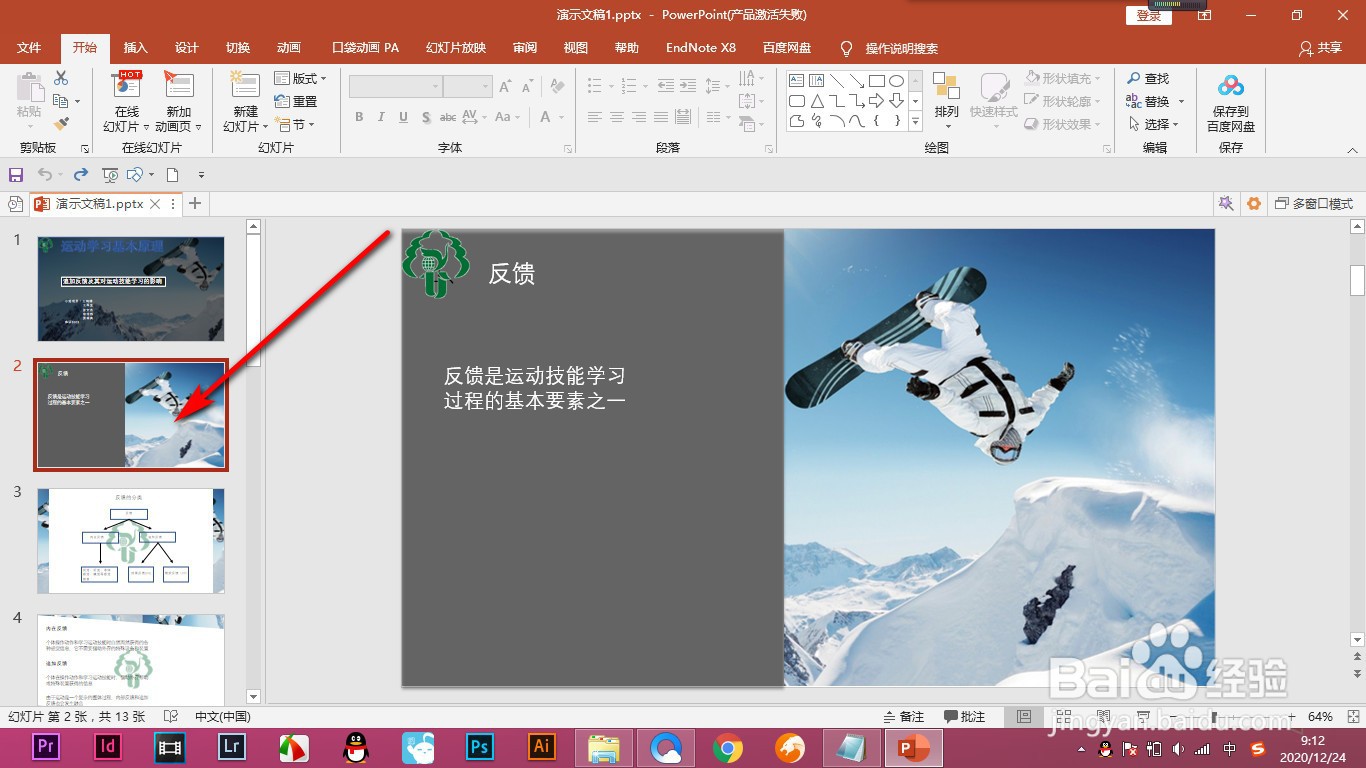The height and width of the screenshot is (768, 1366).
Task: Open the EndNote X8 tab
Action: click(701, 48)
